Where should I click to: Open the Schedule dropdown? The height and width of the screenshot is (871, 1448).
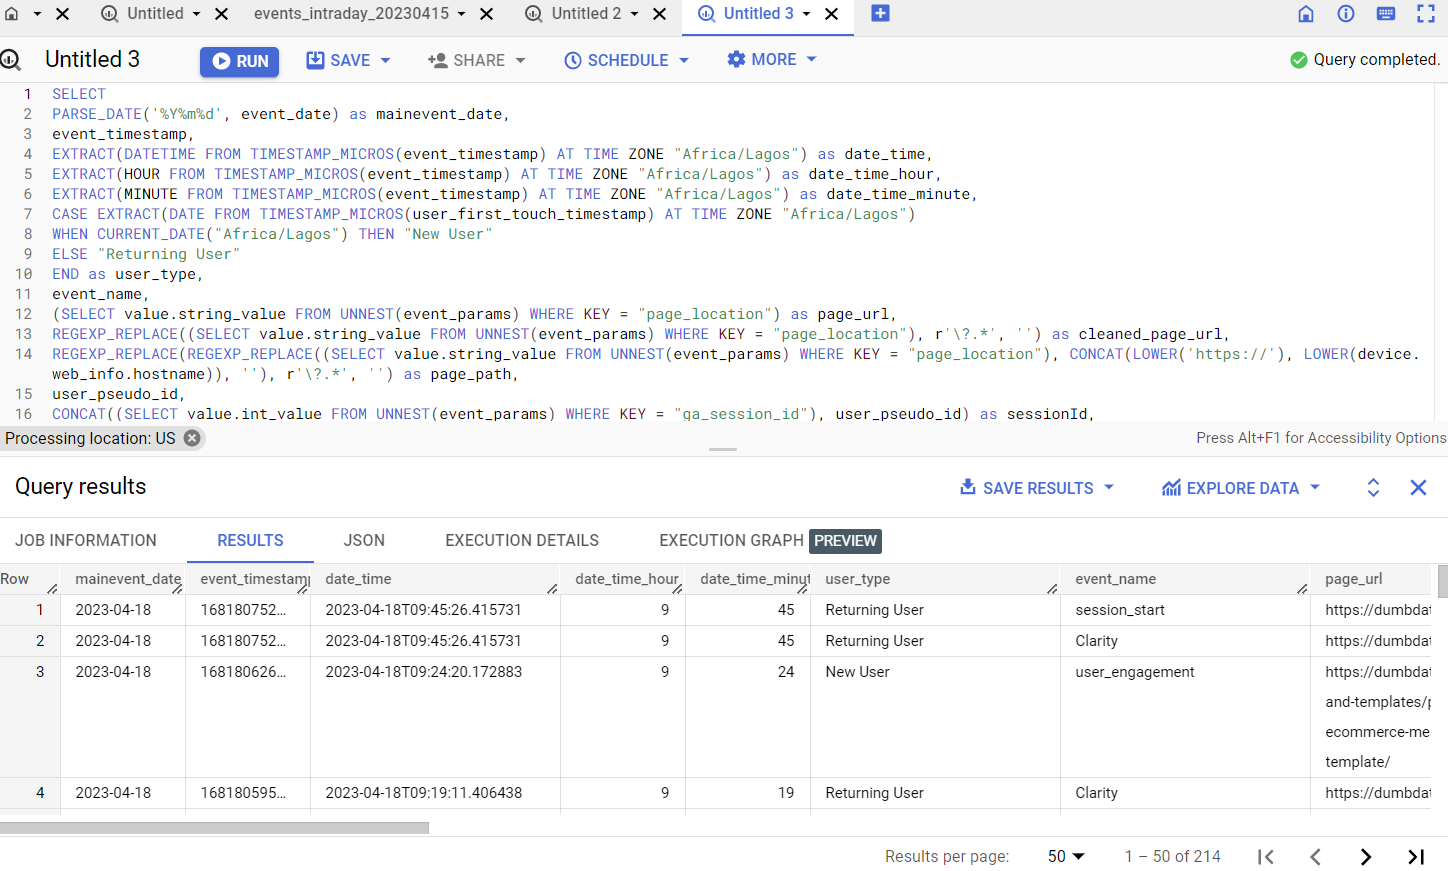coord(627,60)
